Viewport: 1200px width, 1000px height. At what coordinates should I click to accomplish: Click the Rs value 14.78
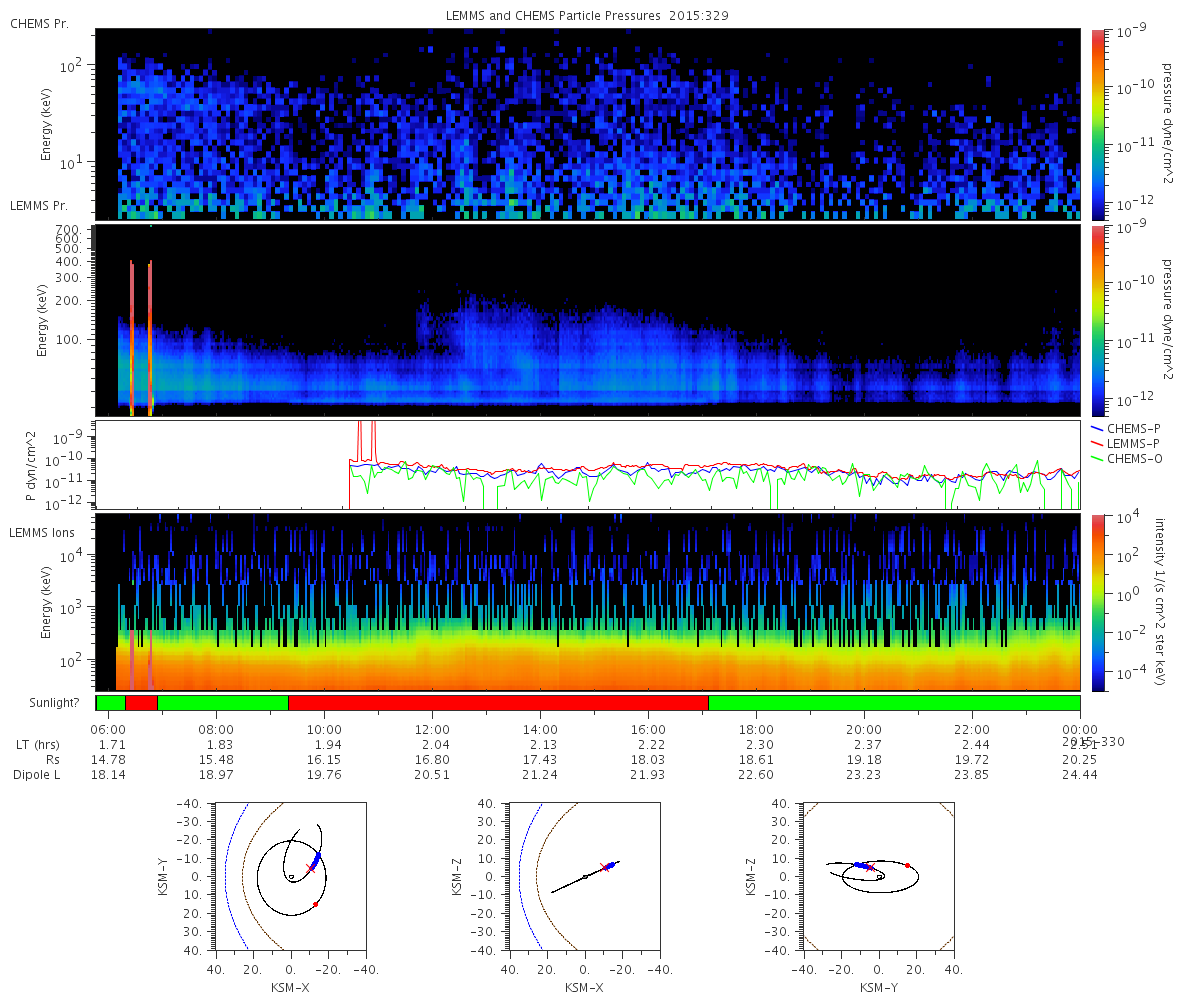click(x=108, y=760)
